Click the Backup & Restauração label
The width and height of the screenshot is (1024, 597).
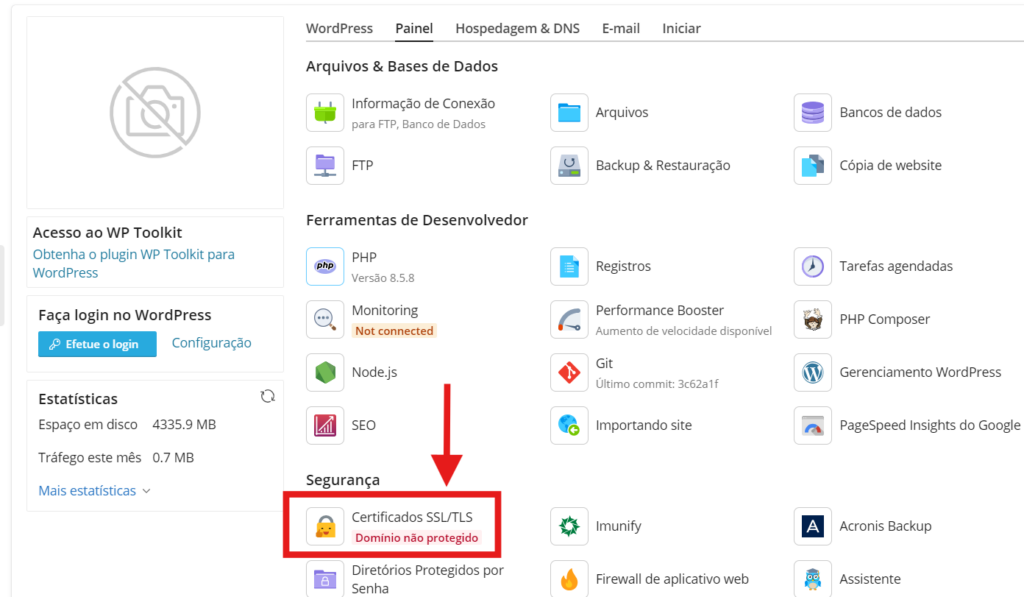pos(663,165)
